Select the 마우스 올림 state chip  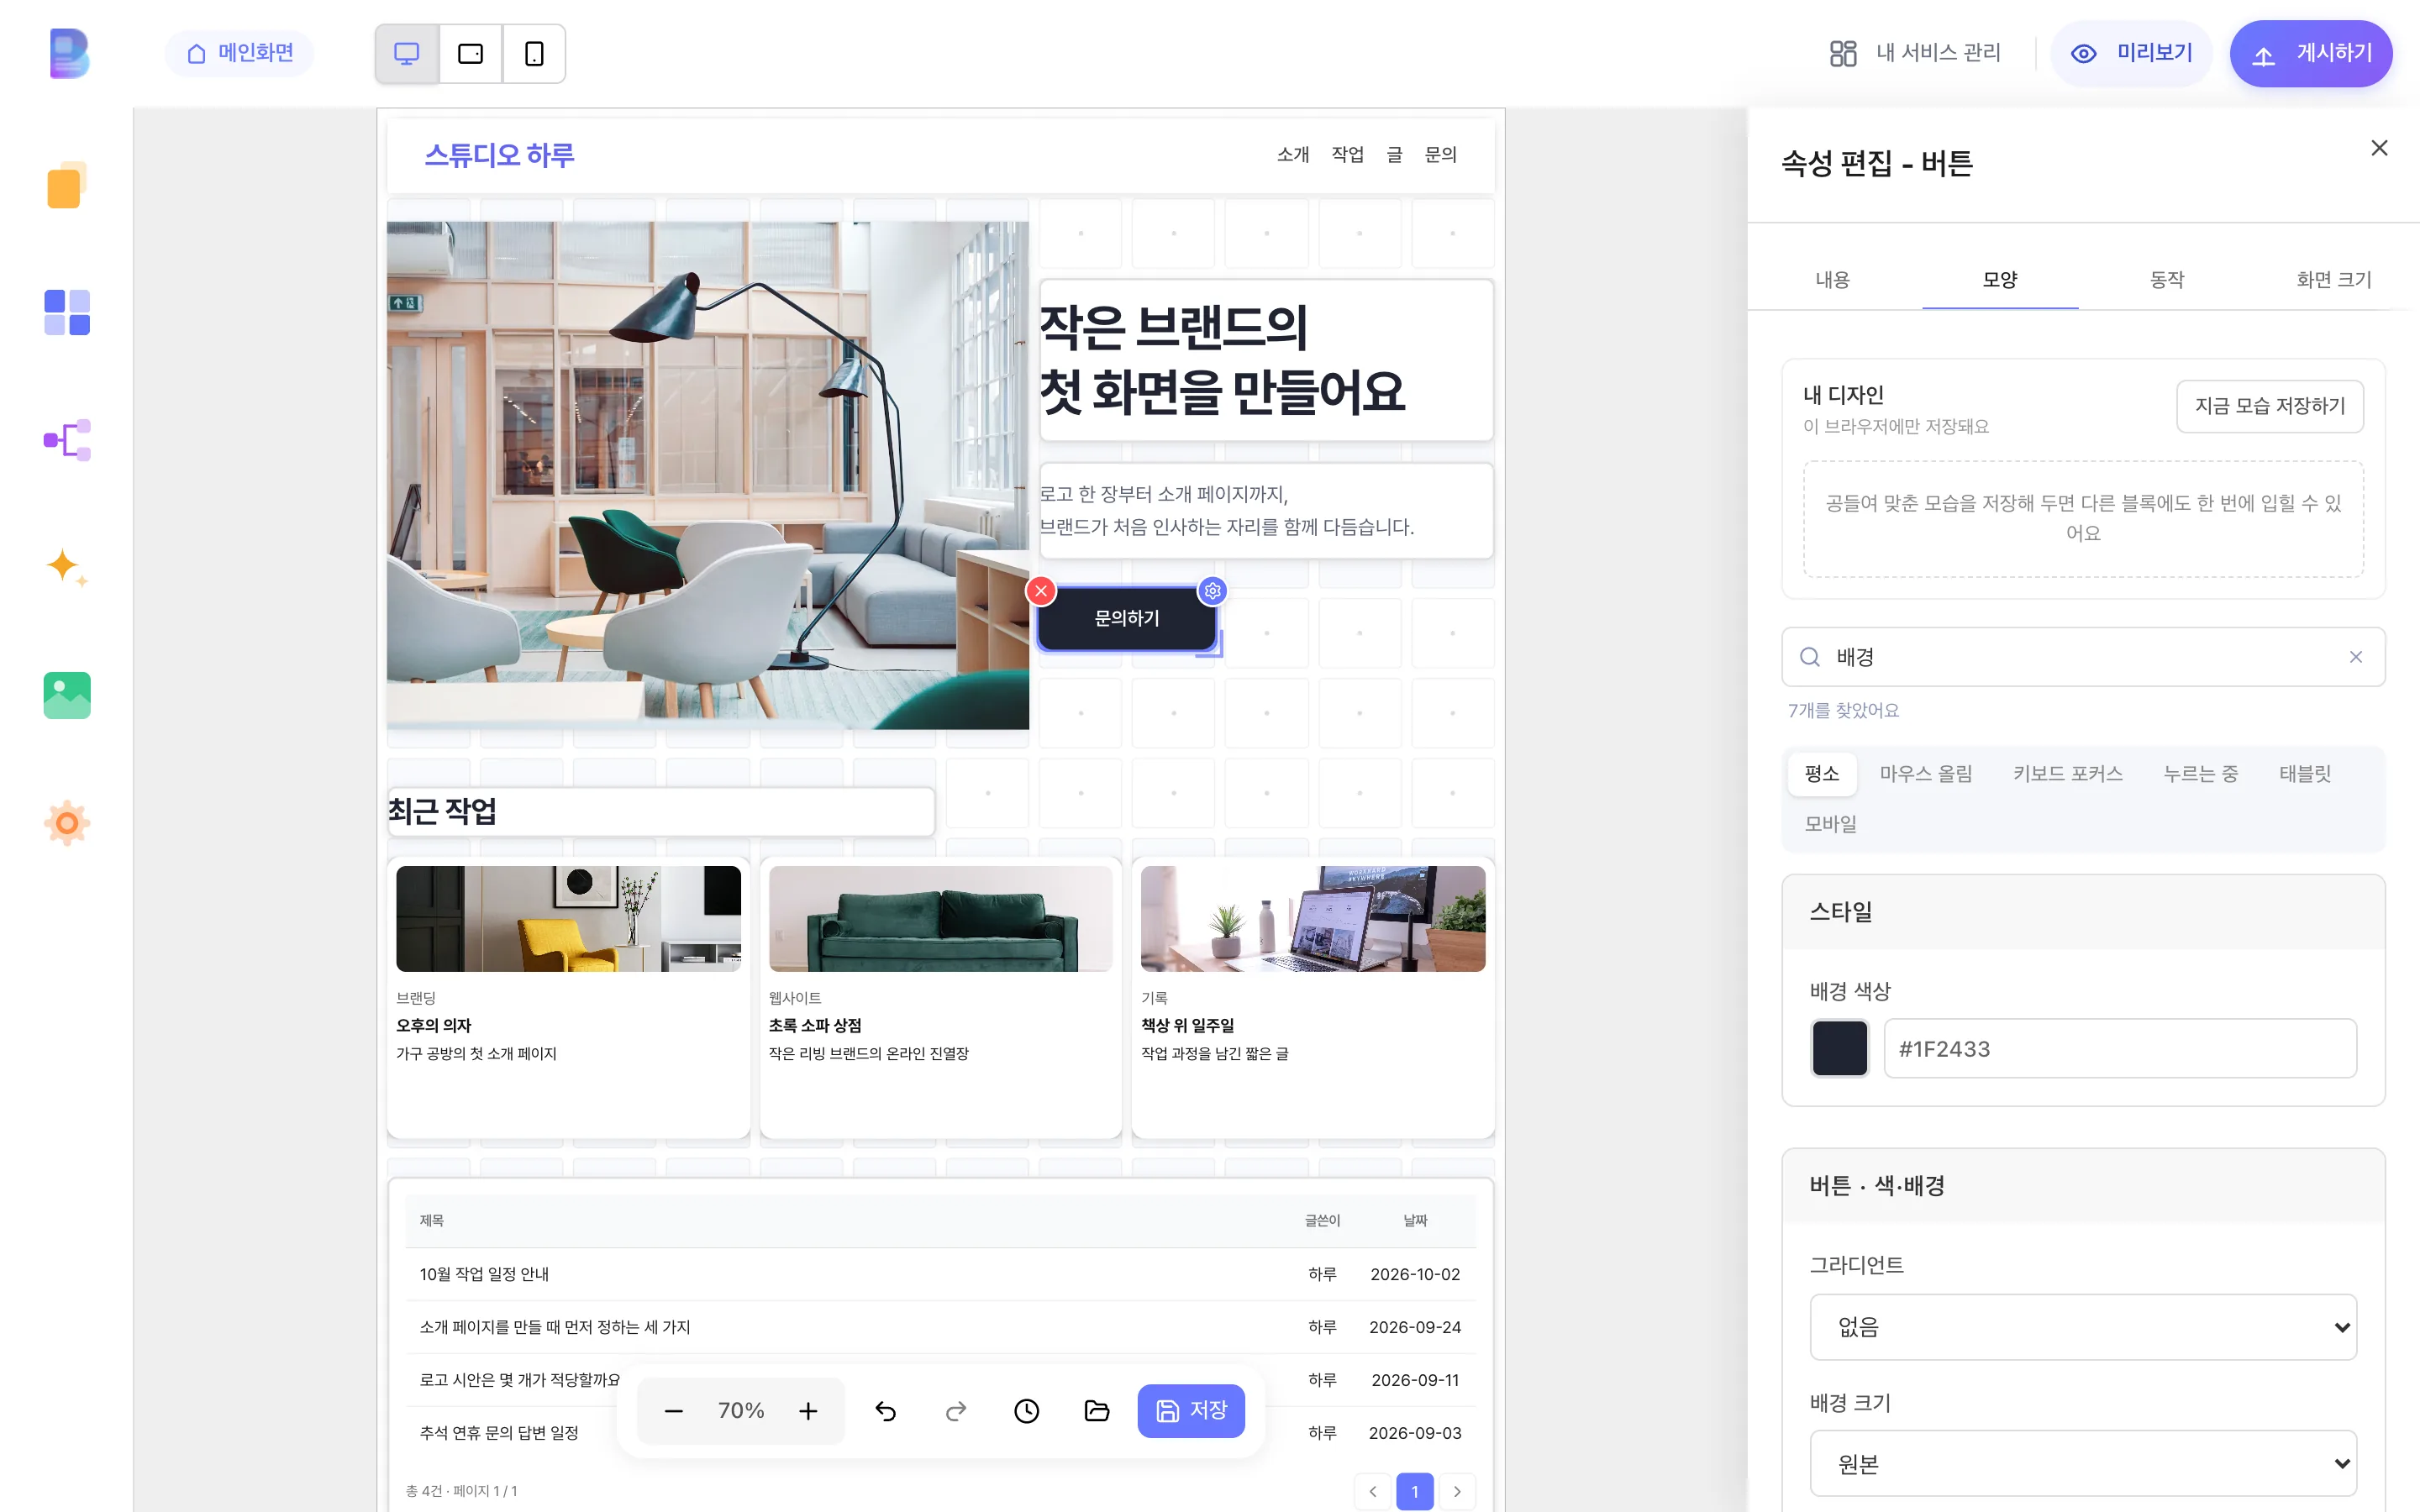1926,774
